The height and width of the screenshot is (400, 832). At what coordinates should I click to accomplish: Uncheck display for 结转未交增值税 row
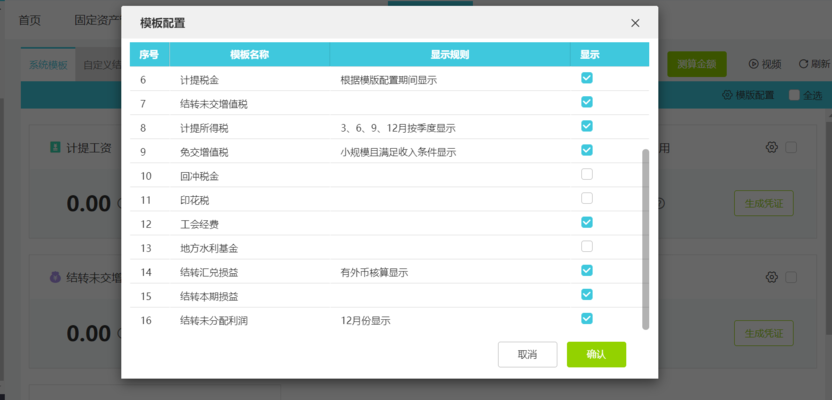coord(587,102)
